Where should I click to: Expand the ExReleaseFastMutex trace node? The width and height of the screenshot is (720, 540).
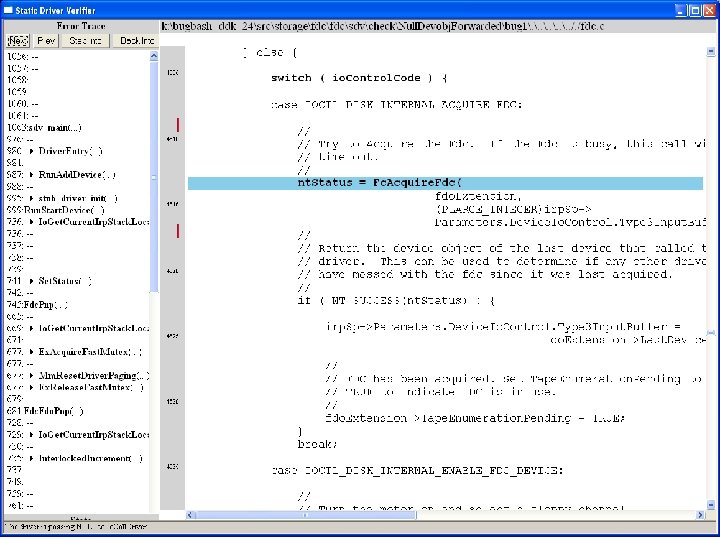pos(31,388)
